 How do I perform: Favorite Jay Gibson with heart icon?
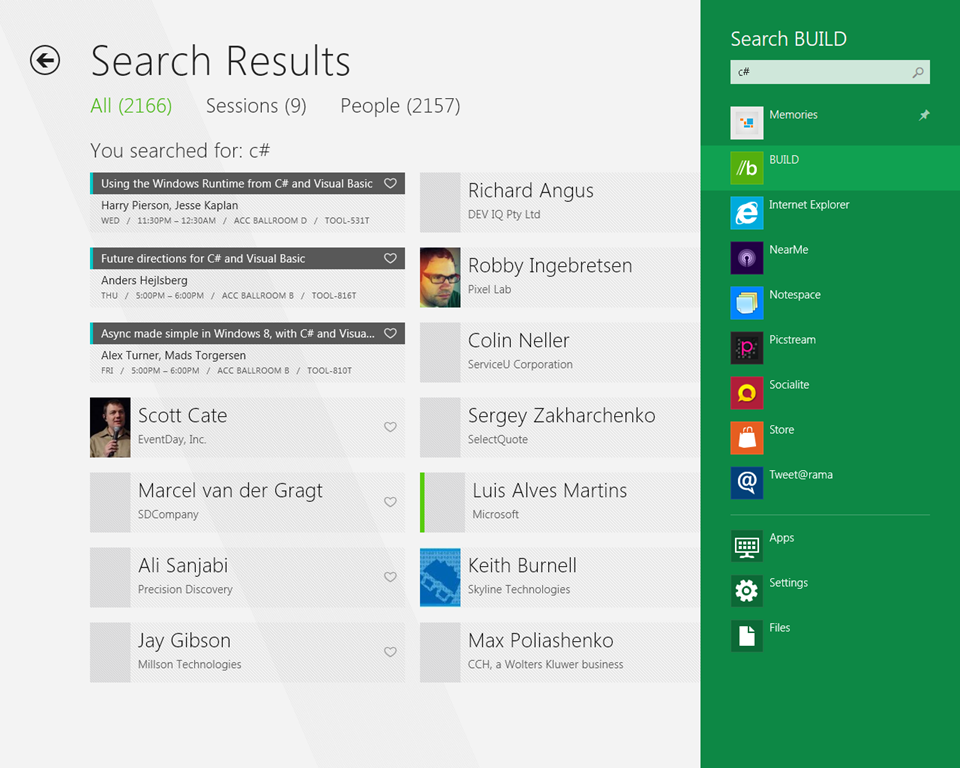390,652
